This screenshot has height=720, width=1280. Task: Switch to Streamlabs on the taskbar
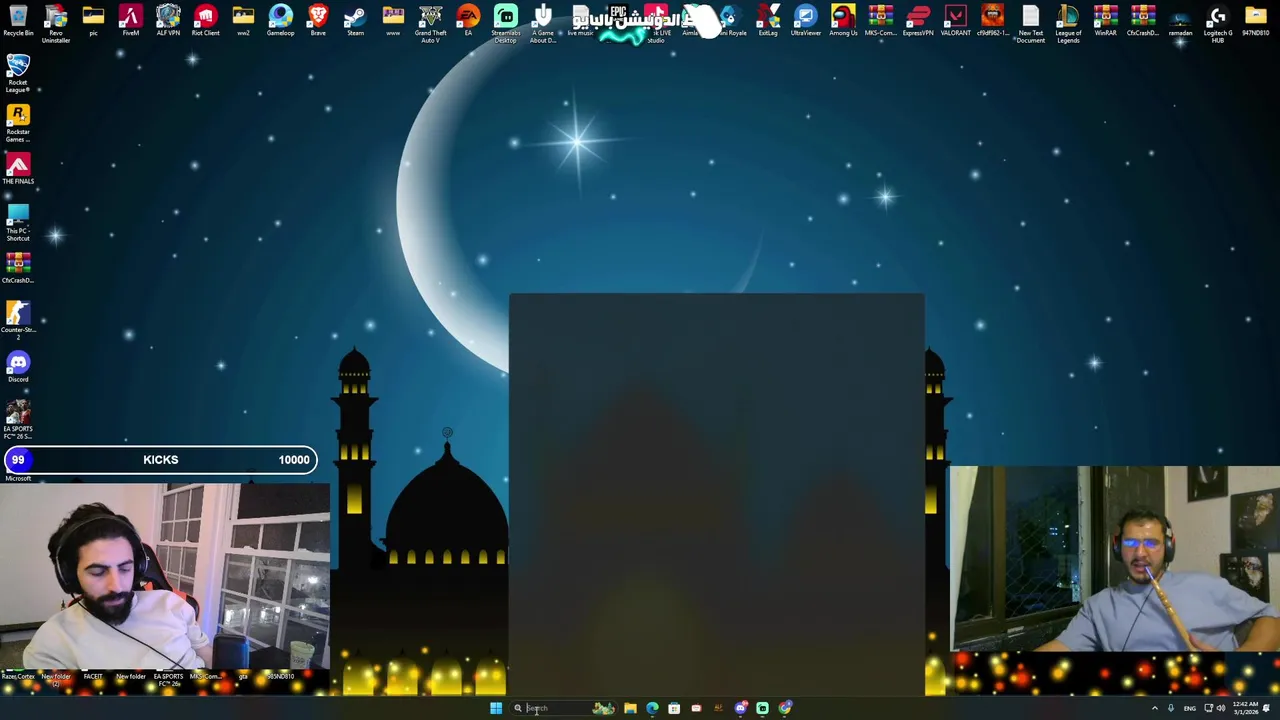pyautogui.click(x=763, y=708)
